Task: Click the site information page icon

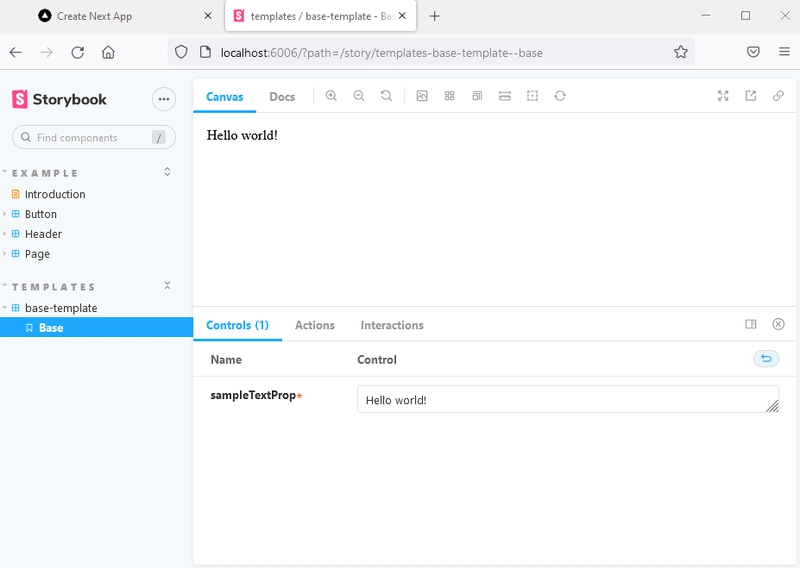Action: point(205,52)
